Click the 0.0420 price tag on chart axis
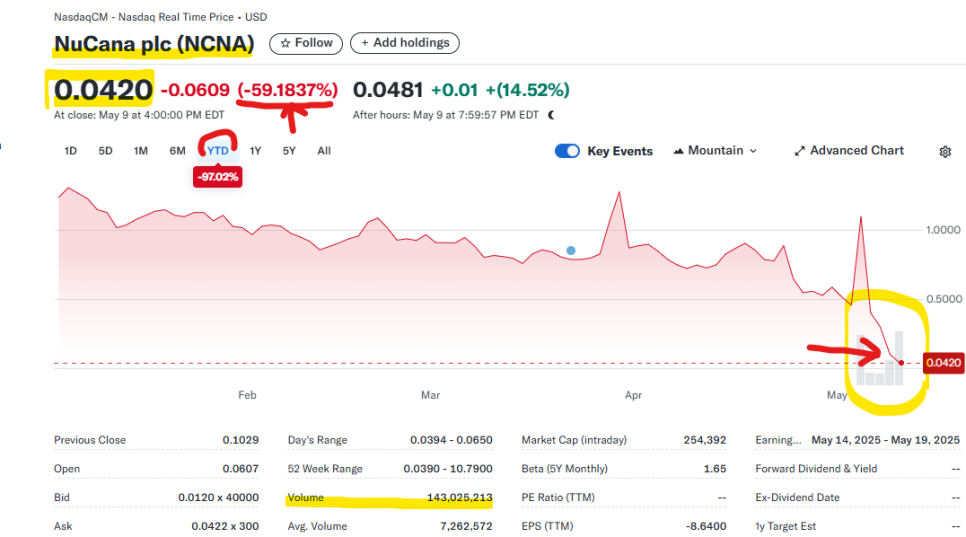966x537 pixels. pyautogui.click(x=943, y=363)
